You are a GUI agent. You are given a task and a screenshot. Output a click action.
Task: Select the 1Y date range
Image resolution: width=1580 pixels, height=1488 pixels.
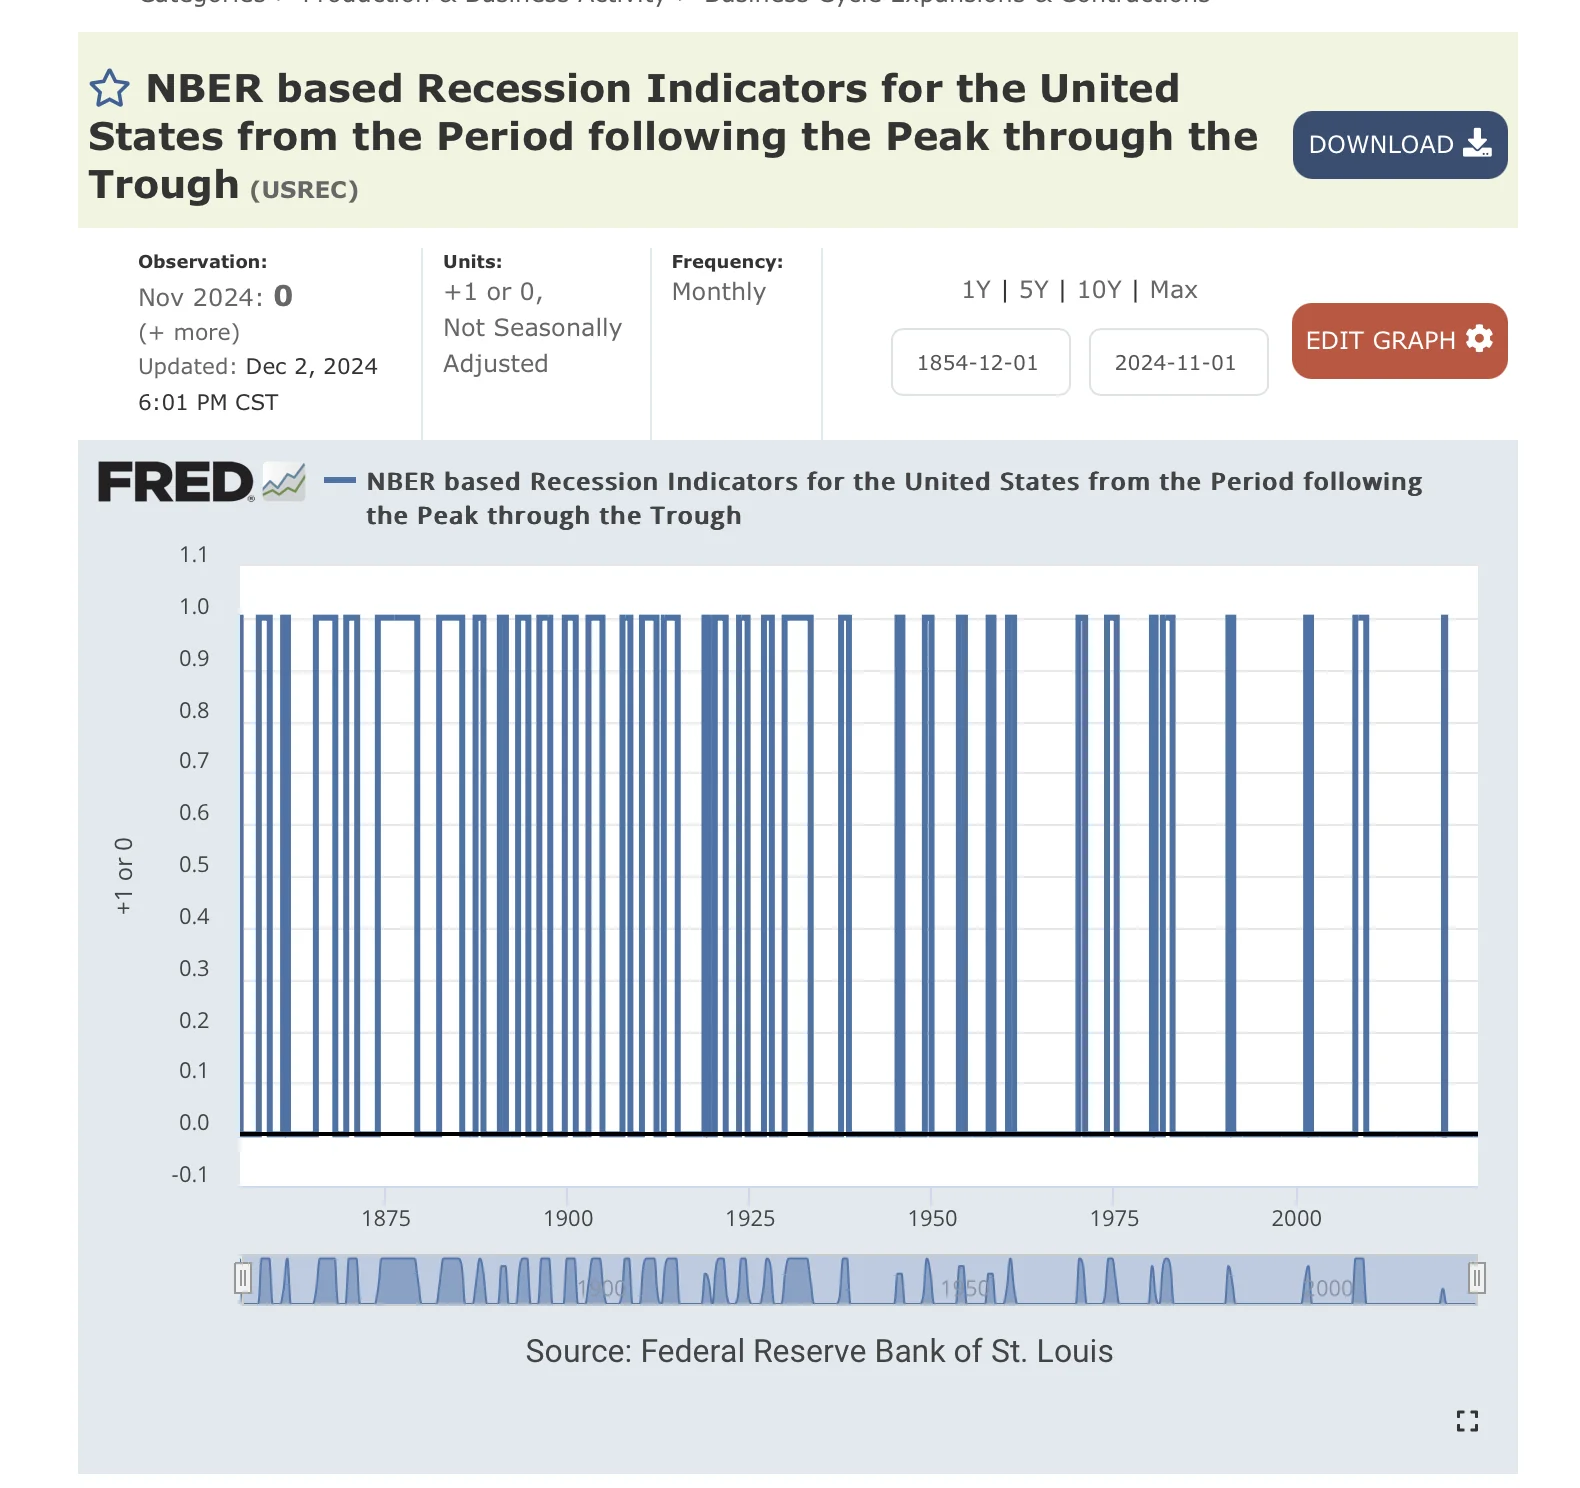pyautogui.click(x=976, y=290)
